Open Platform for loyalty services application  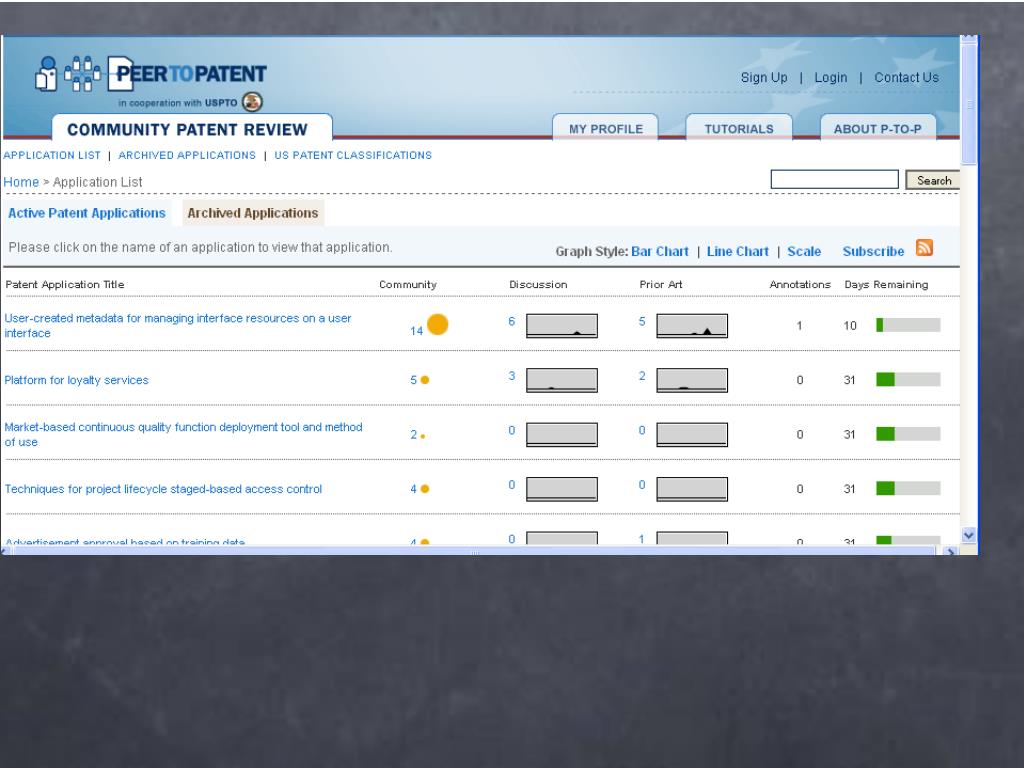pos(76,380)
